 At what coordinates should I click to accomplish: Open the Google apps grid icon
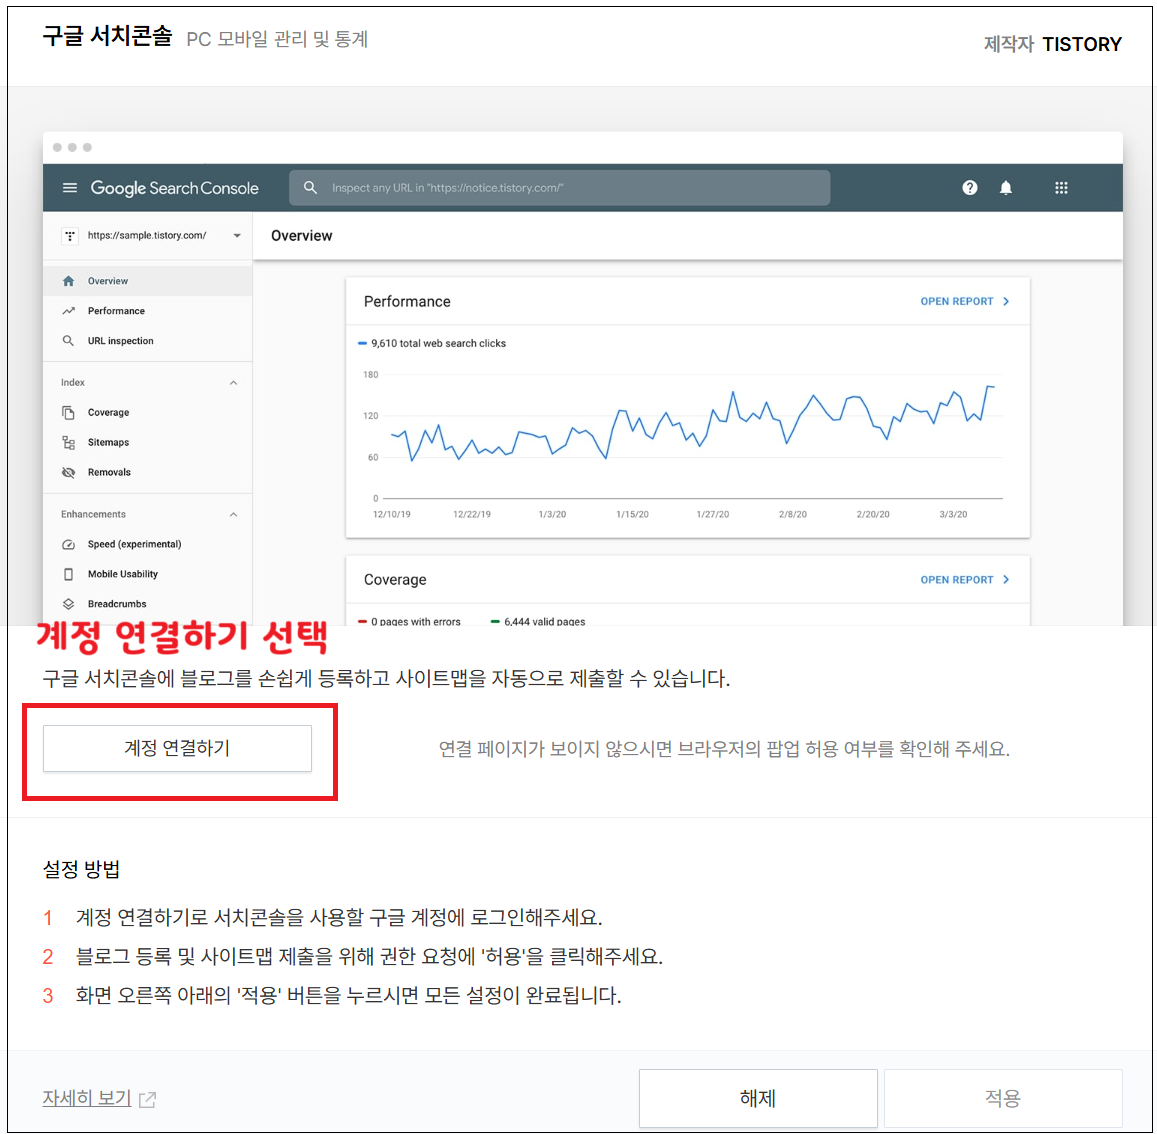point(1061,187)
